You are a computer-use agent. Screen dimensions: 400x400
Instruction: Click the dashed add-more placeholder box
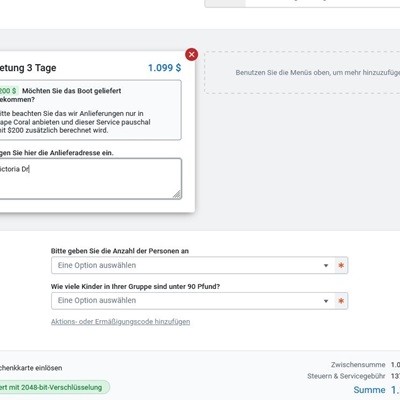(x=302, y=72)
